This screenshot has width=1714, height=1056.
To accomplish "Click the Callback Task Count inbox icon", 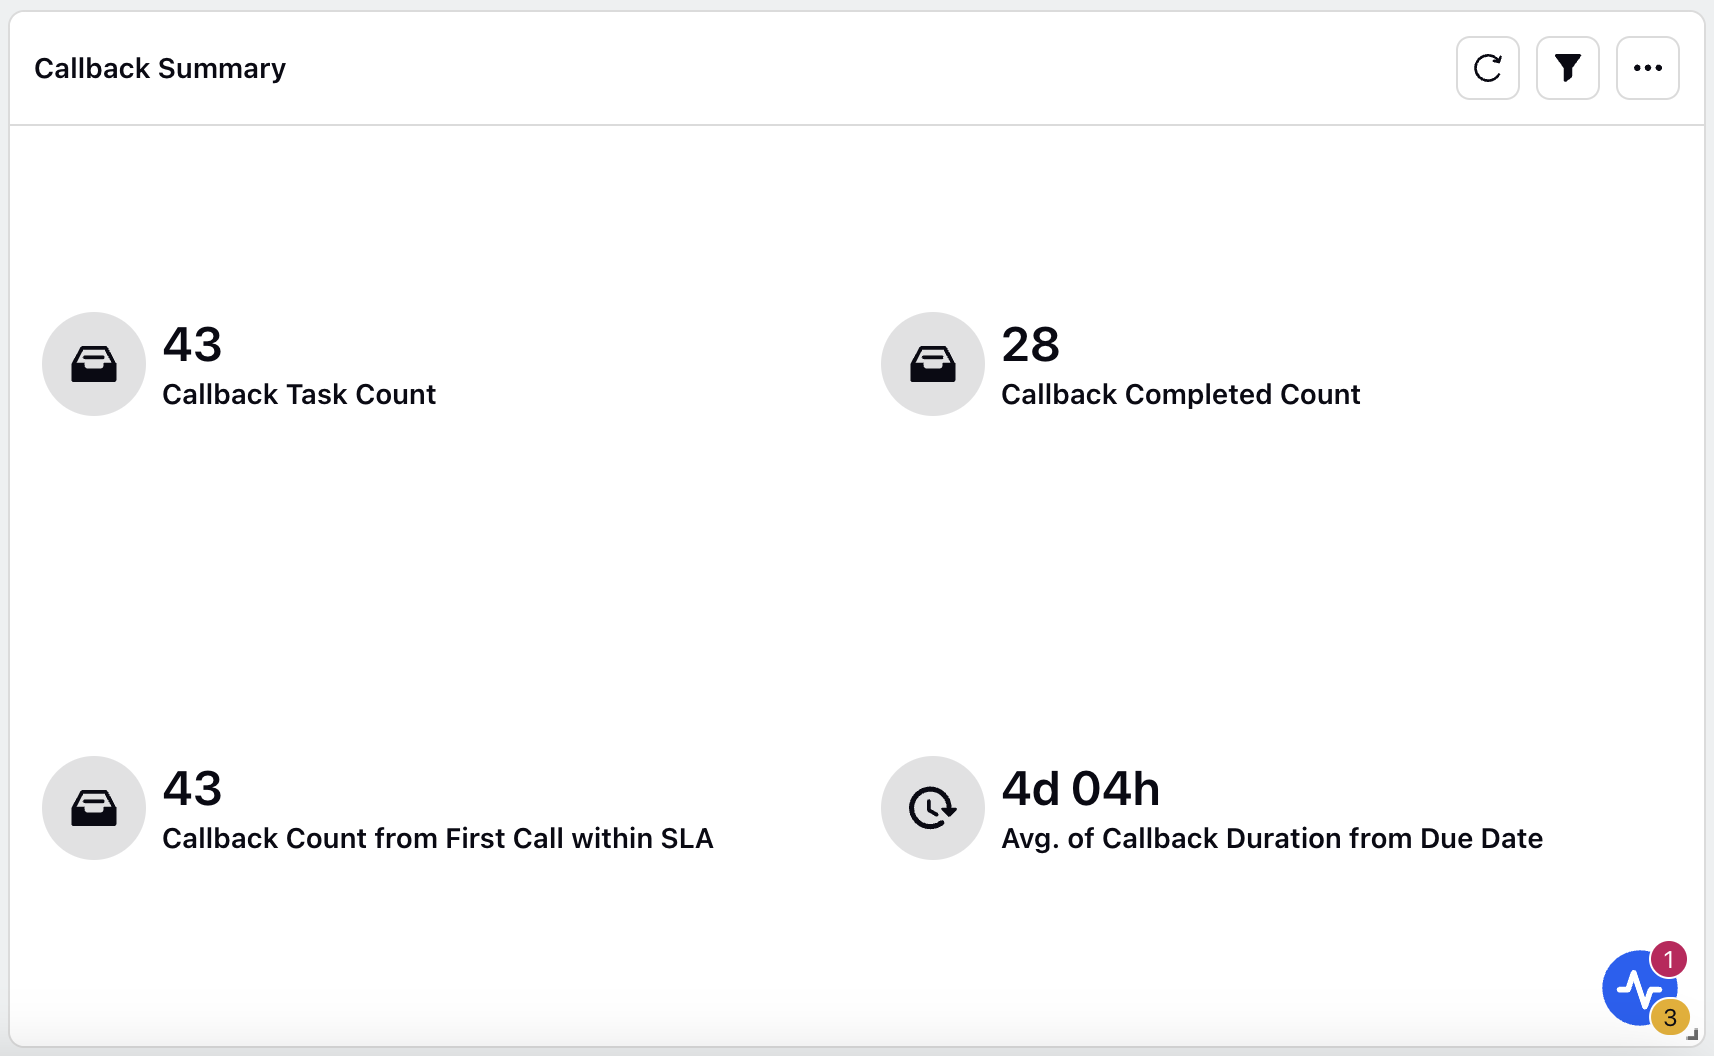I will [94, 364].
